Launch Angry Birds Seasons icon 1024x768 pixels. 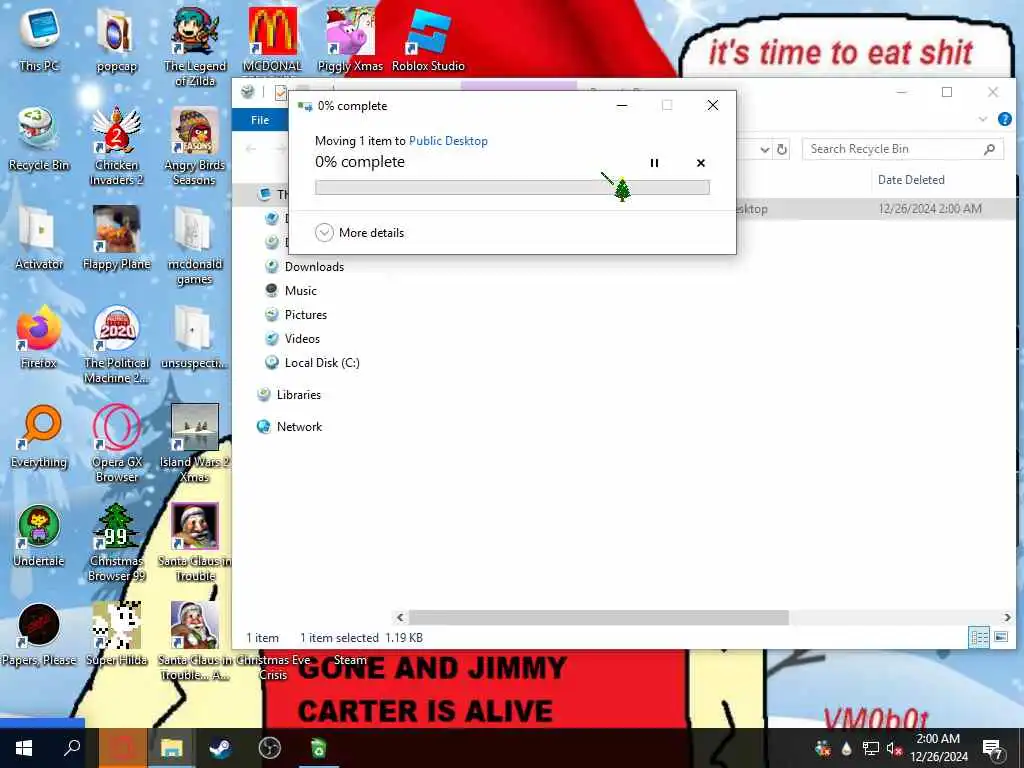(195, 145)
